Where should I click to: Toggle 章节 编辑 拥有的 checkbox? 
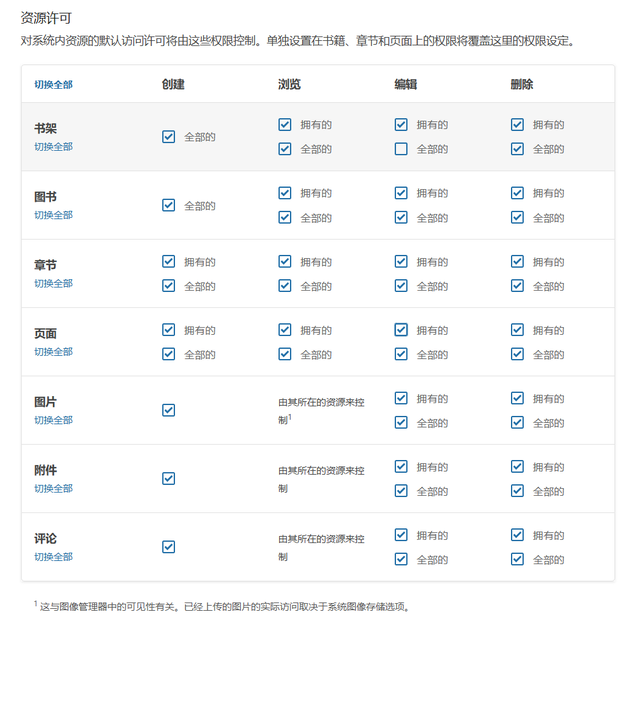pos(401,261)
